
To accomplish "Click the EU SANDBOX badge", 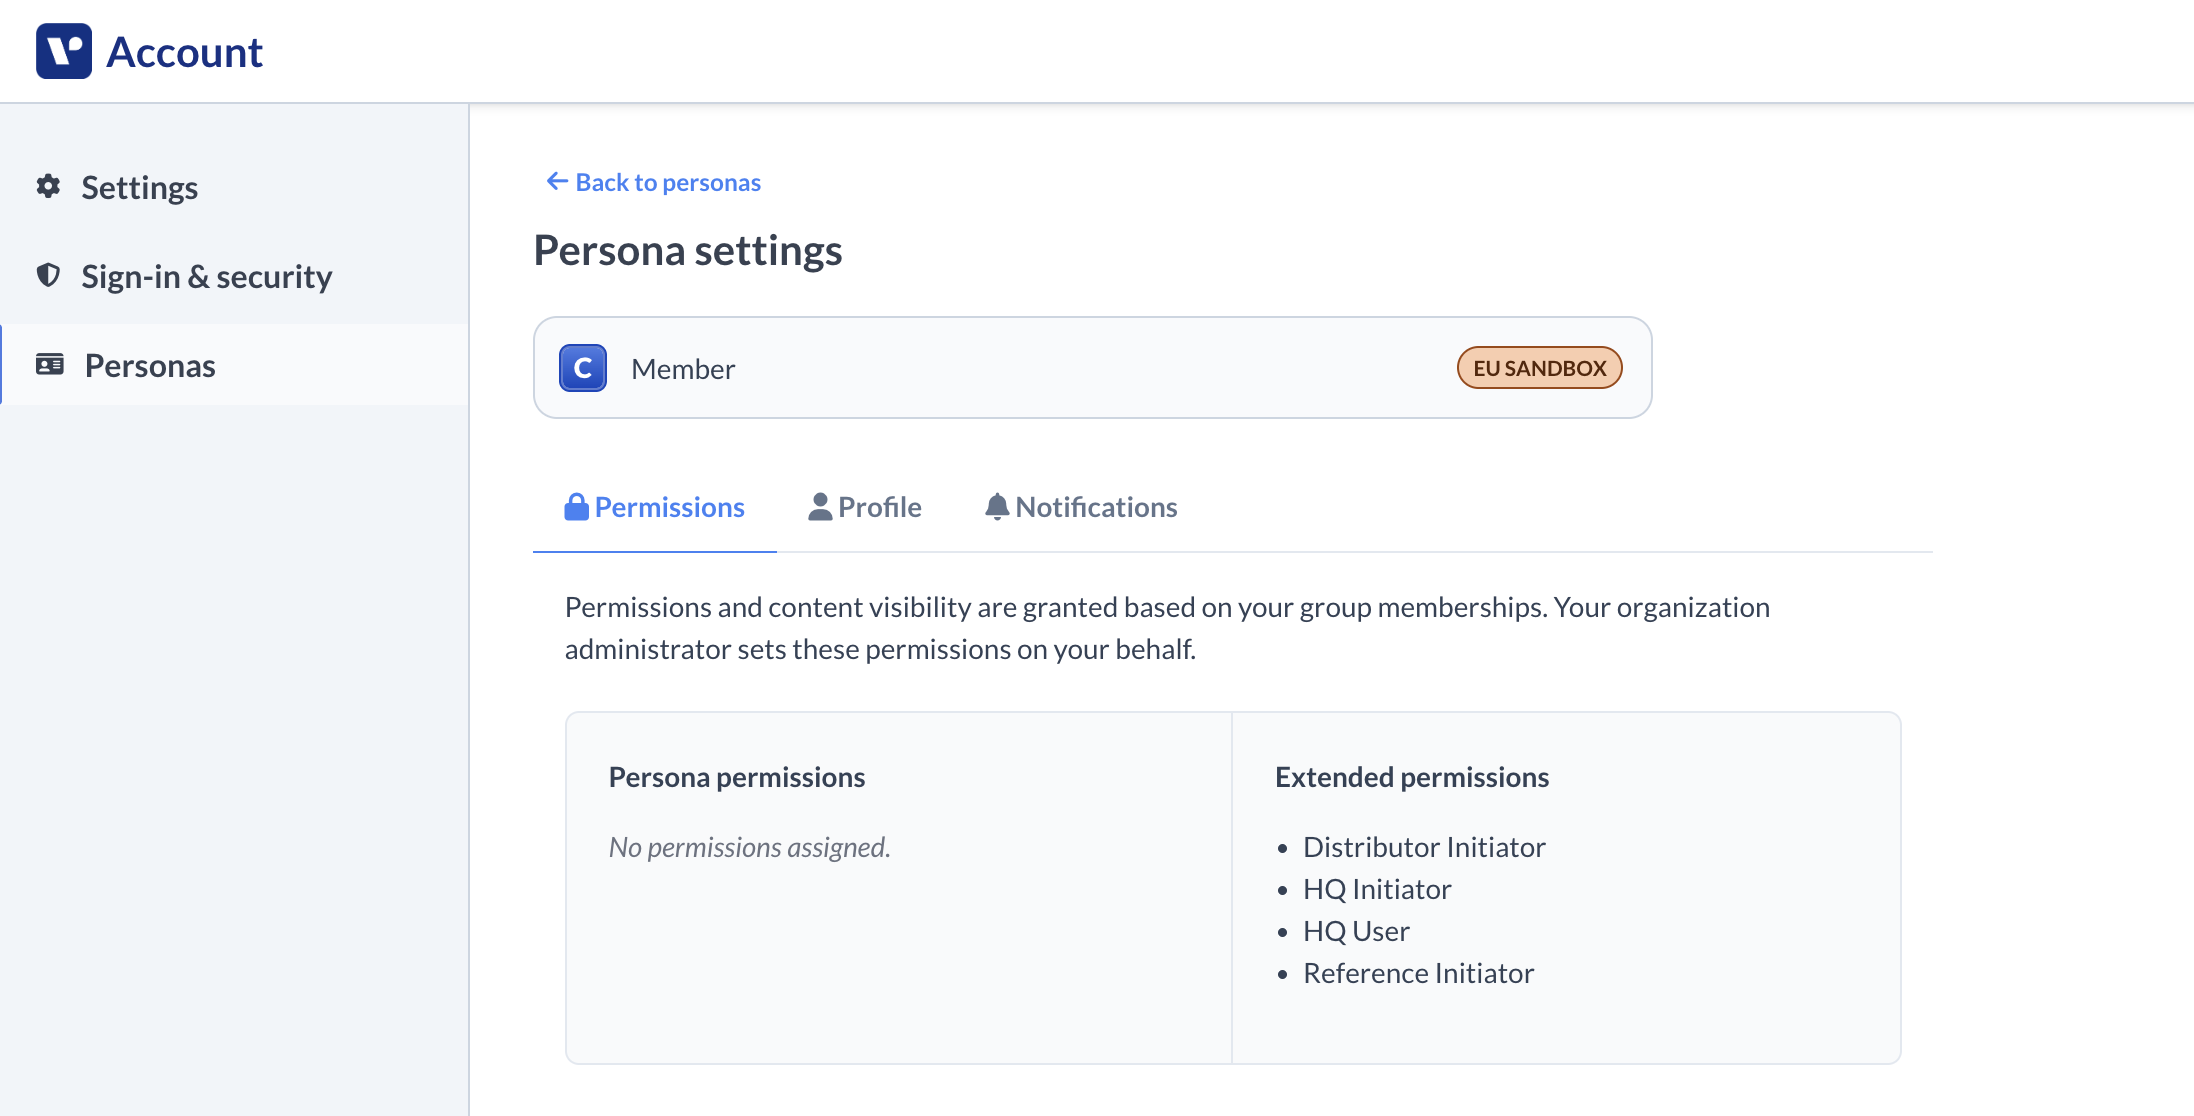I will [x=1540, y=368].
